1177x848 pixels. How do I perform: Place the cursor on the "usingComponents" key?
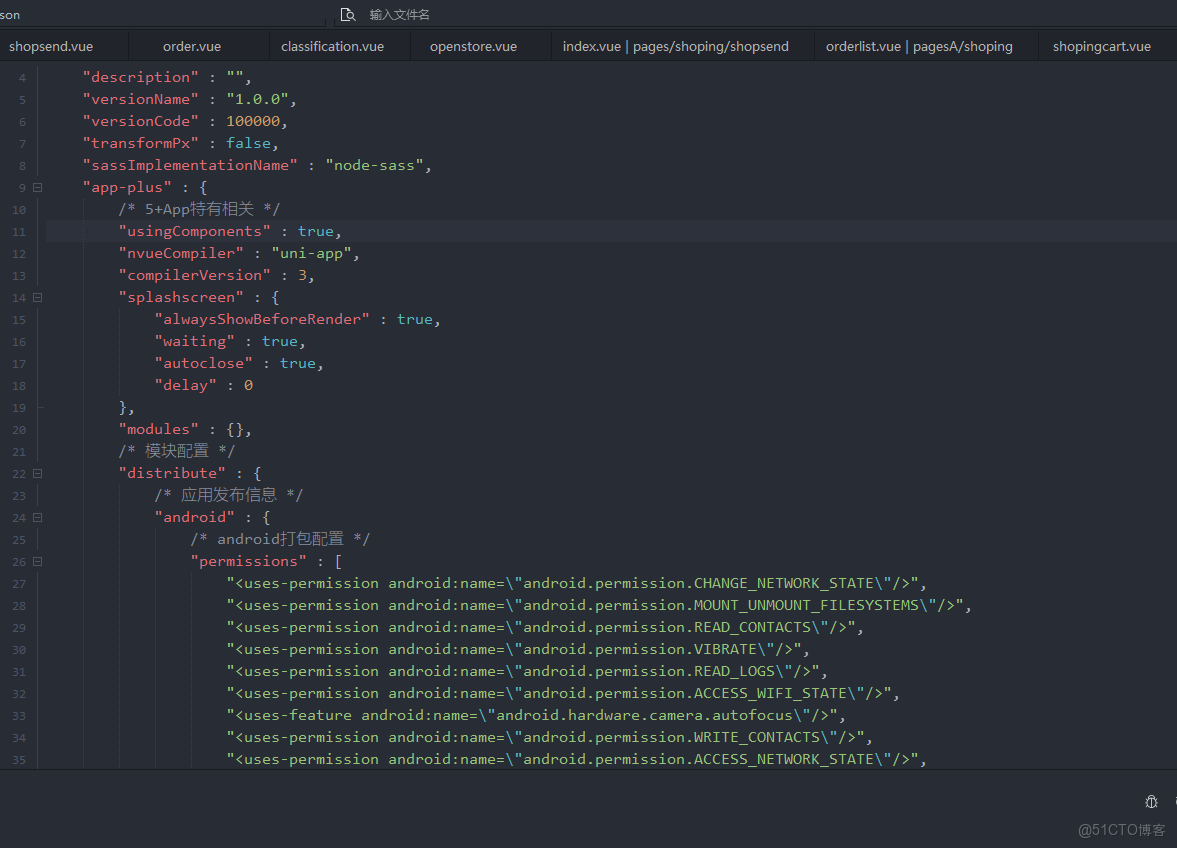[x=195, y=231]
